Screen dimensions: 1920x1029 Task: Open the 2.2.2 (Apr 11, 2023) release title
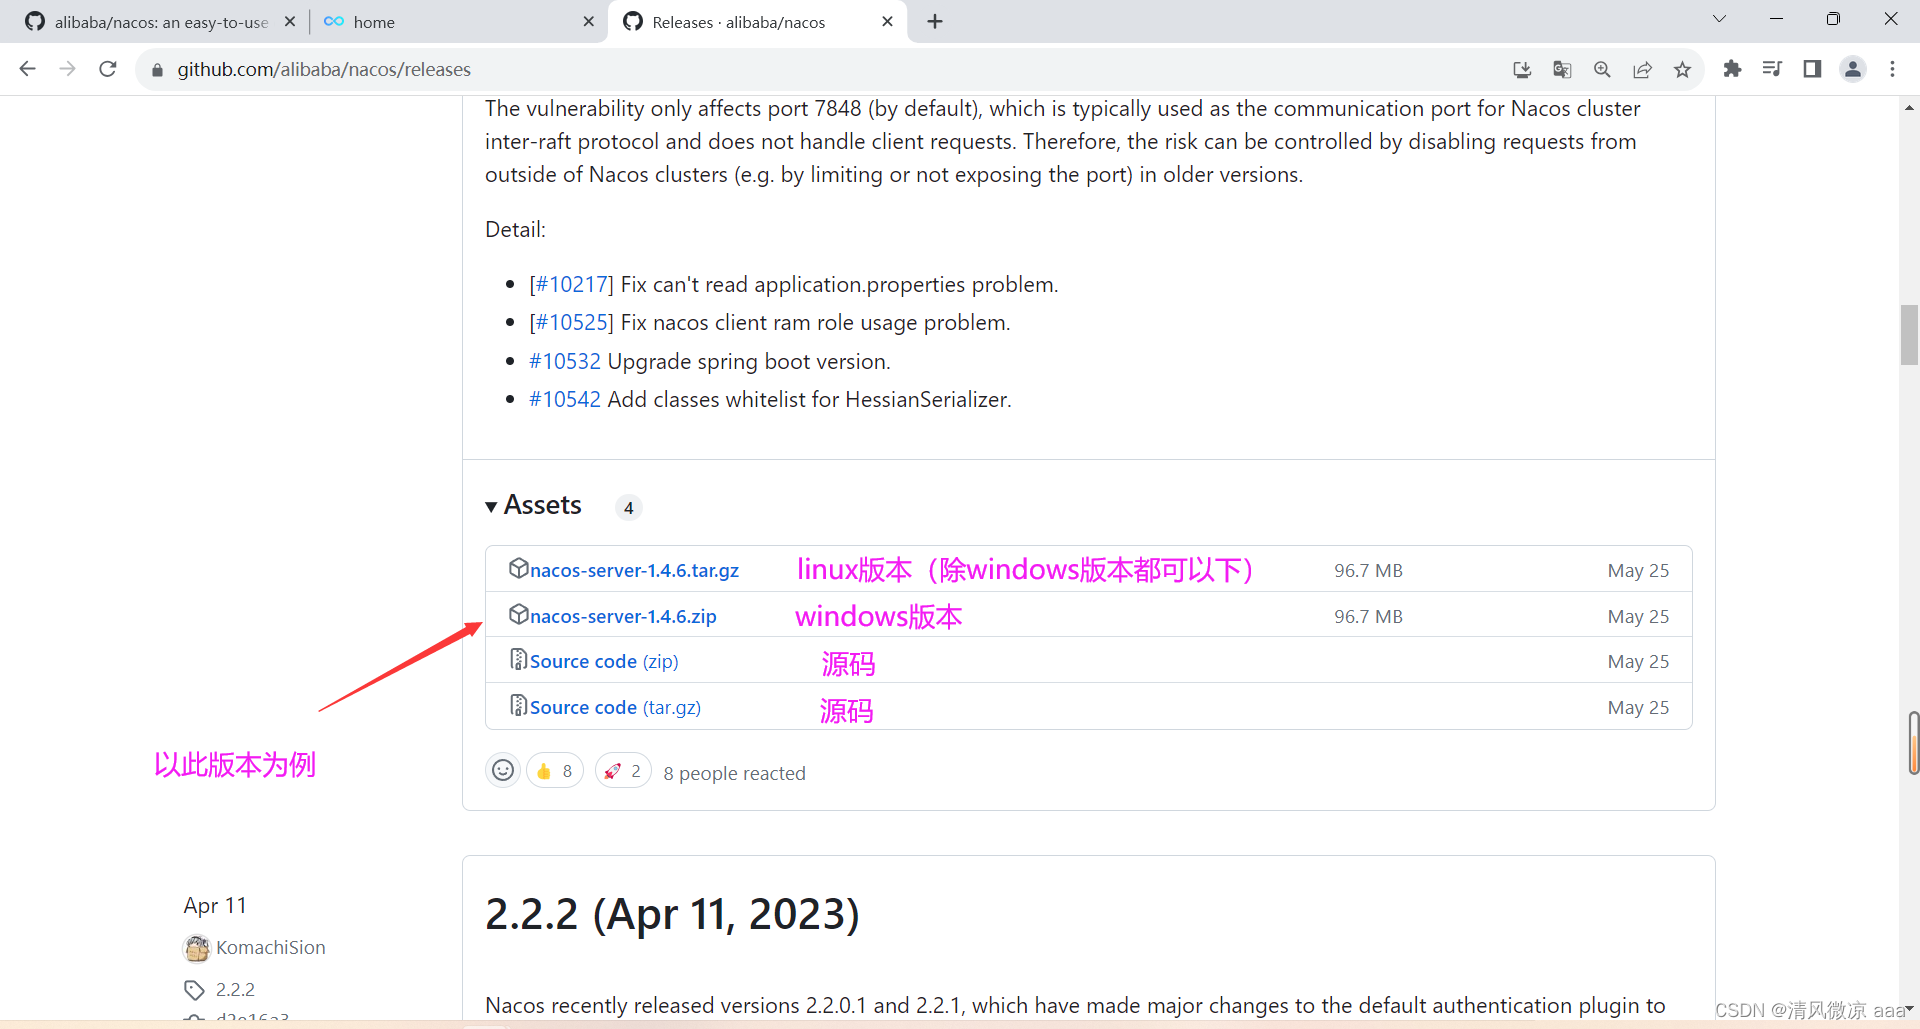pos(672,914)
